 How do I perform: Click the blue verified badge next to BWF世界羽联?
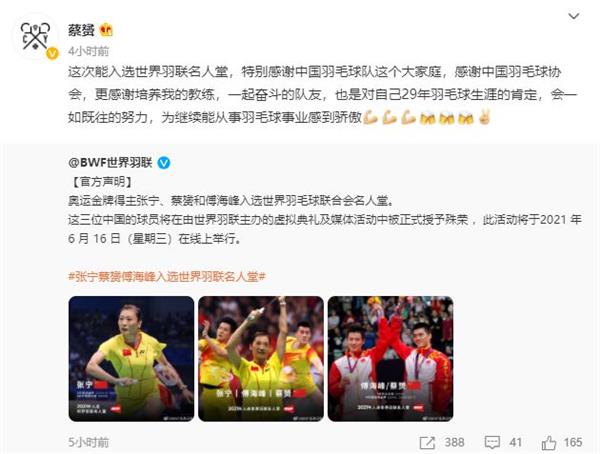click(x=164, y=163)
